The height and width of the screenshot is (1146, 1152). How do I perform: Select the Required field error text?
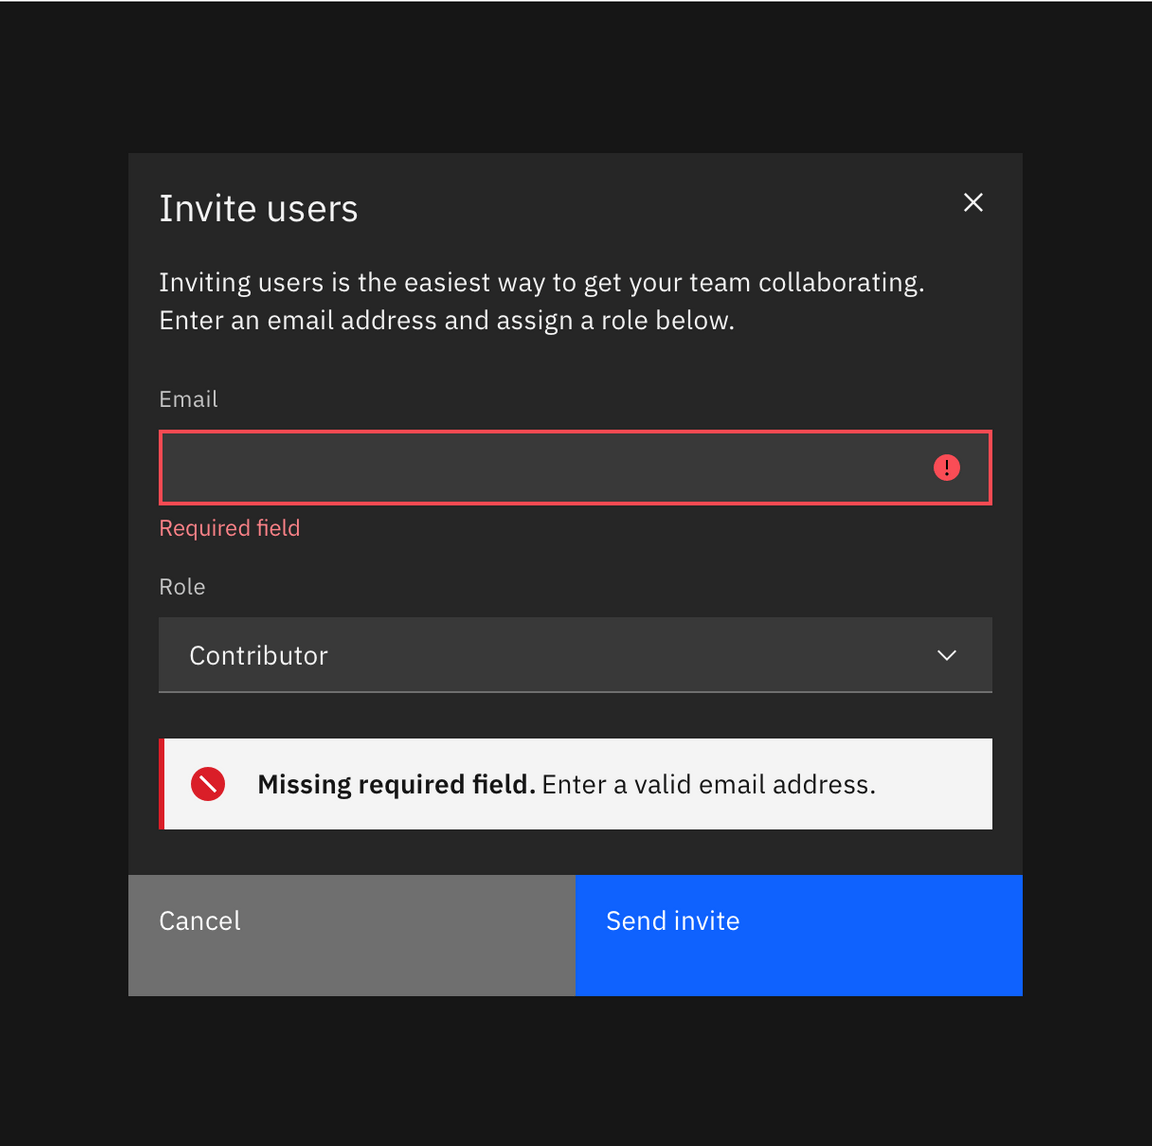[229, 527]
